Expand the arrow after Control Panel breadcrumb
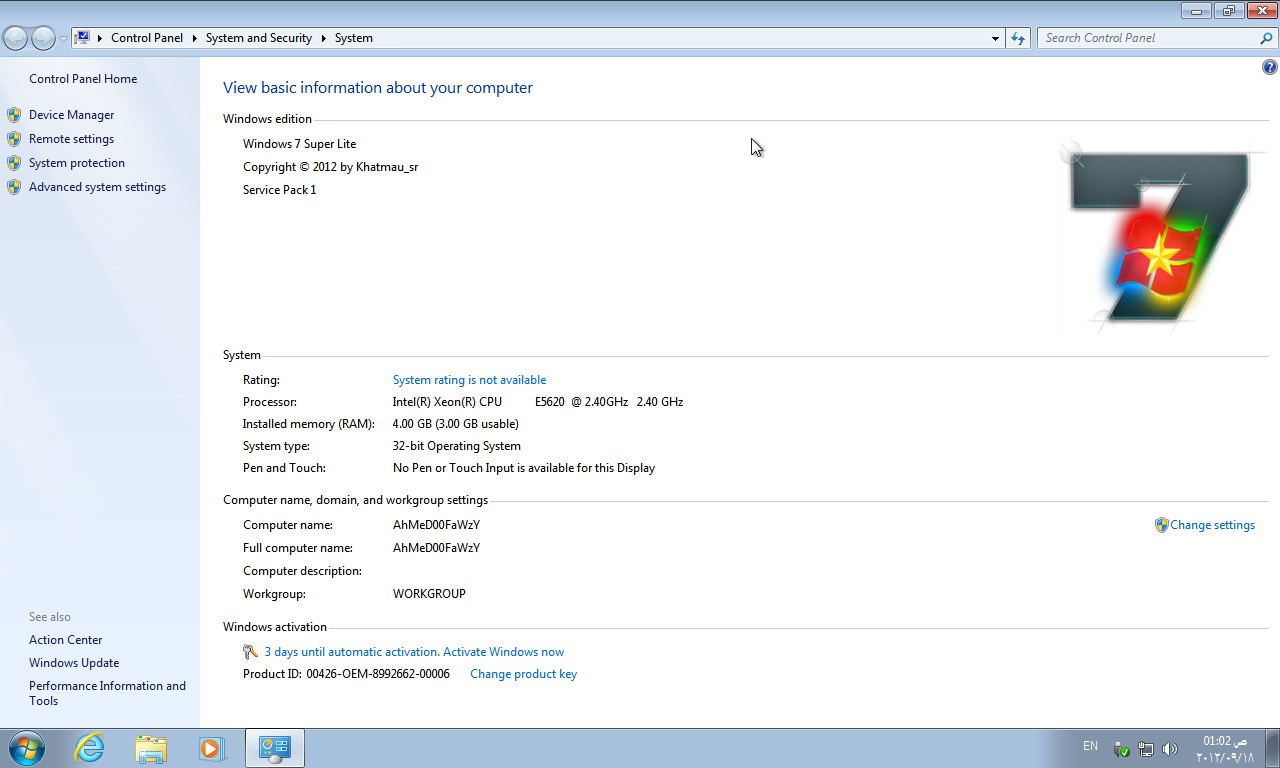 [194, 38]
